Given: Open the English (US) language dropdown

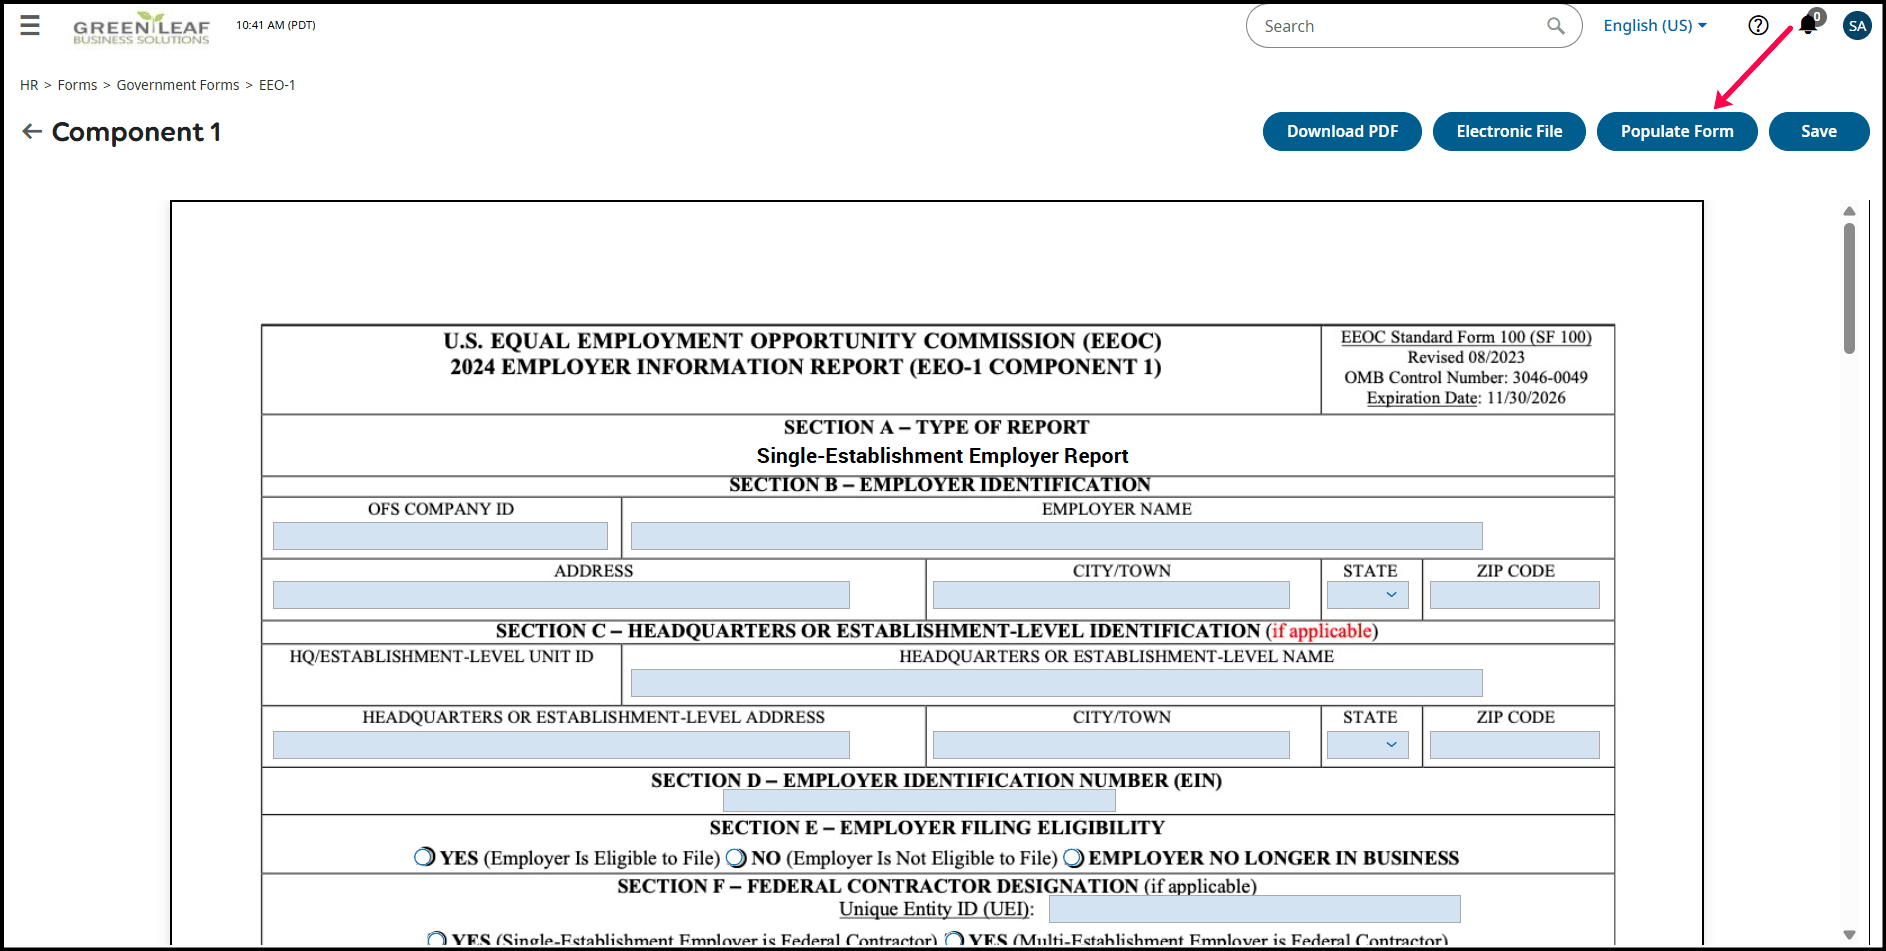Looking at the screenshot, I should (1655, 26).
